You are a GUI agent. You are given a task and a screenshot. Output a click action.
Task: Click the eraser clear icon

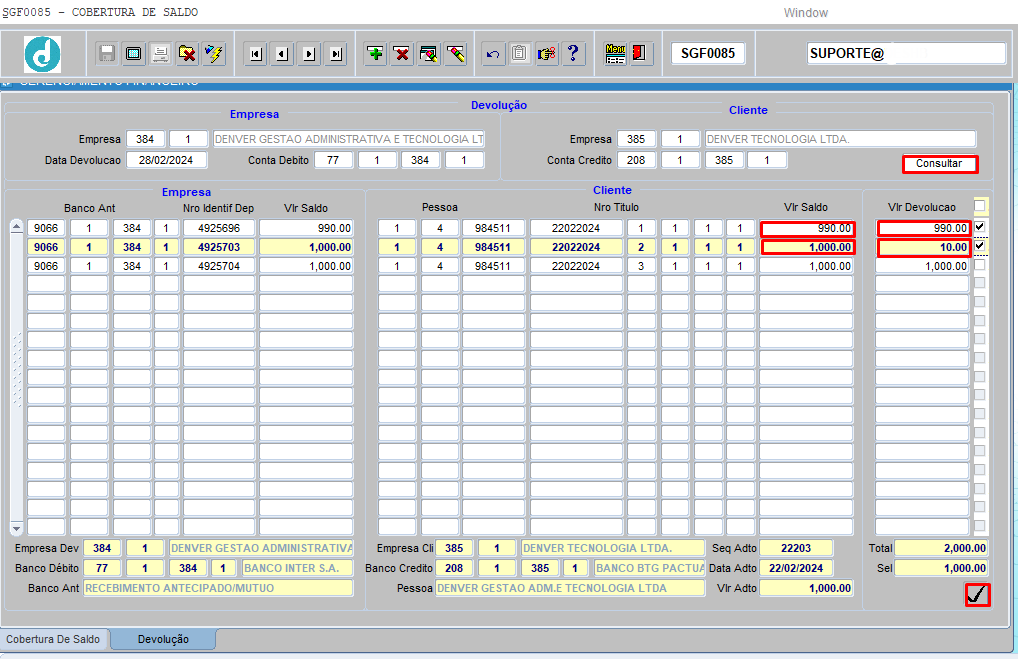coord(456,53)
